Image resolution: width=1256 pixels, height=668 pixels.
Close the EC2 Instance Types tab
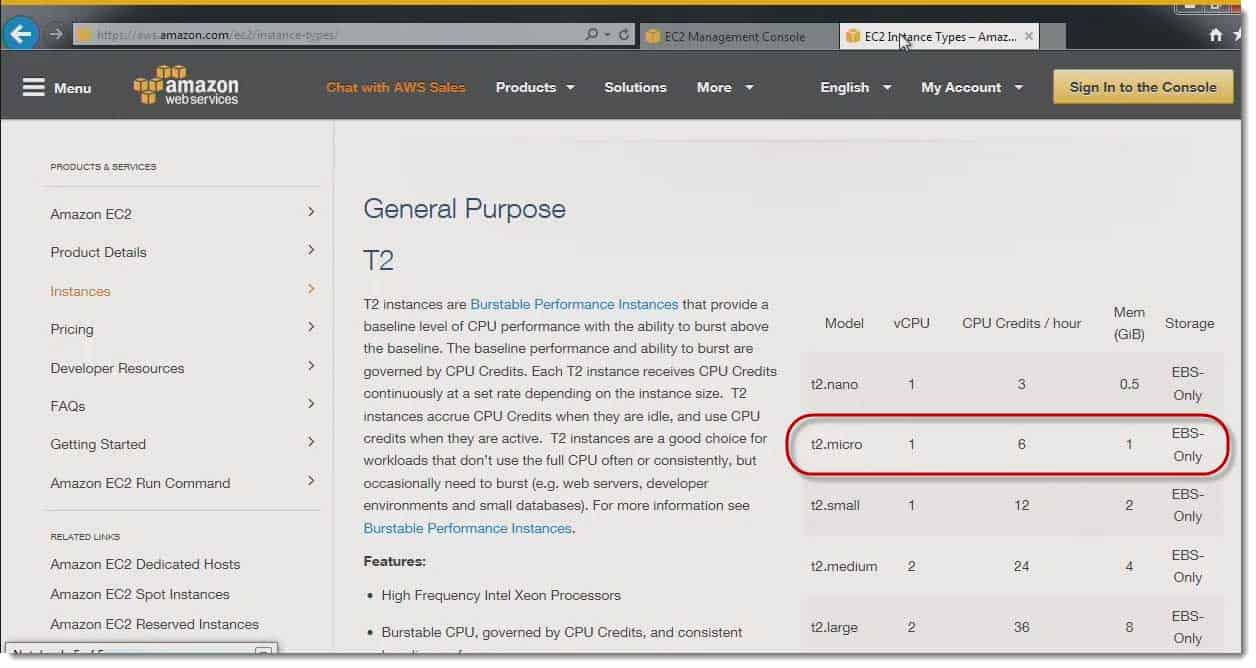(x=1029, y=36)
